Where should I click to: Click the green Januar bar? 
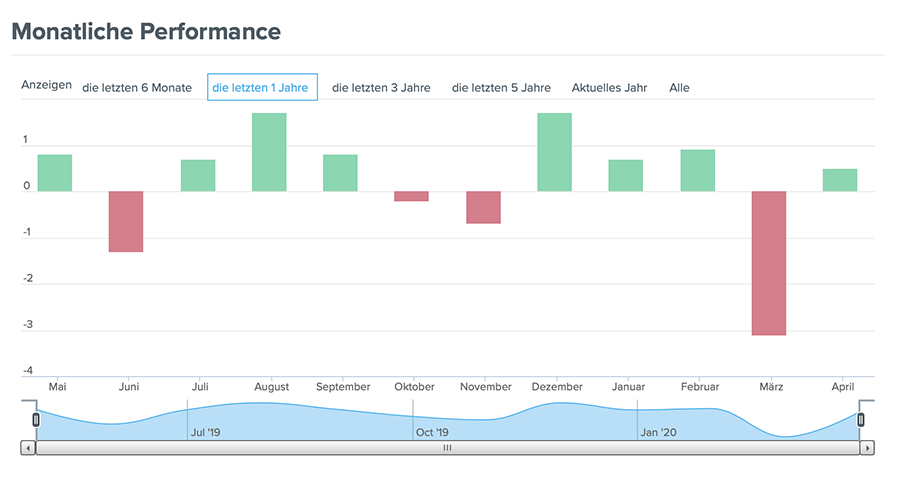pyautogui.click(x=626, y=176)
